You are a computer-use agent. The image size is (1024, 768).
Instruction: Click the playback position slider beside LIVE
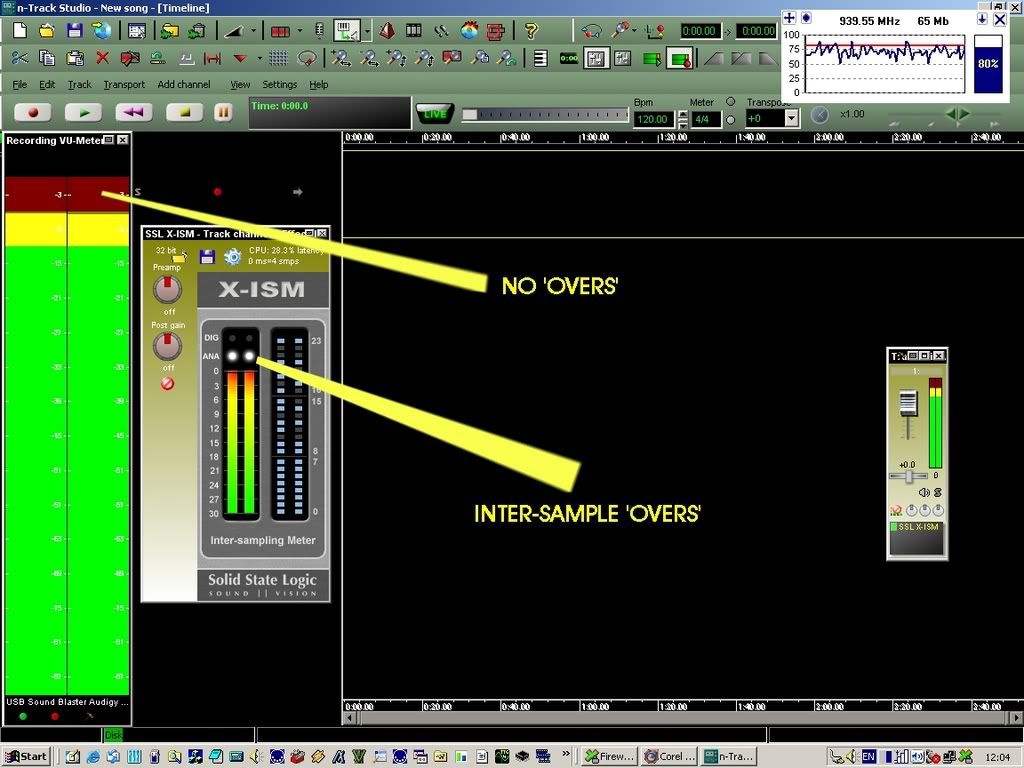(544, 115)
